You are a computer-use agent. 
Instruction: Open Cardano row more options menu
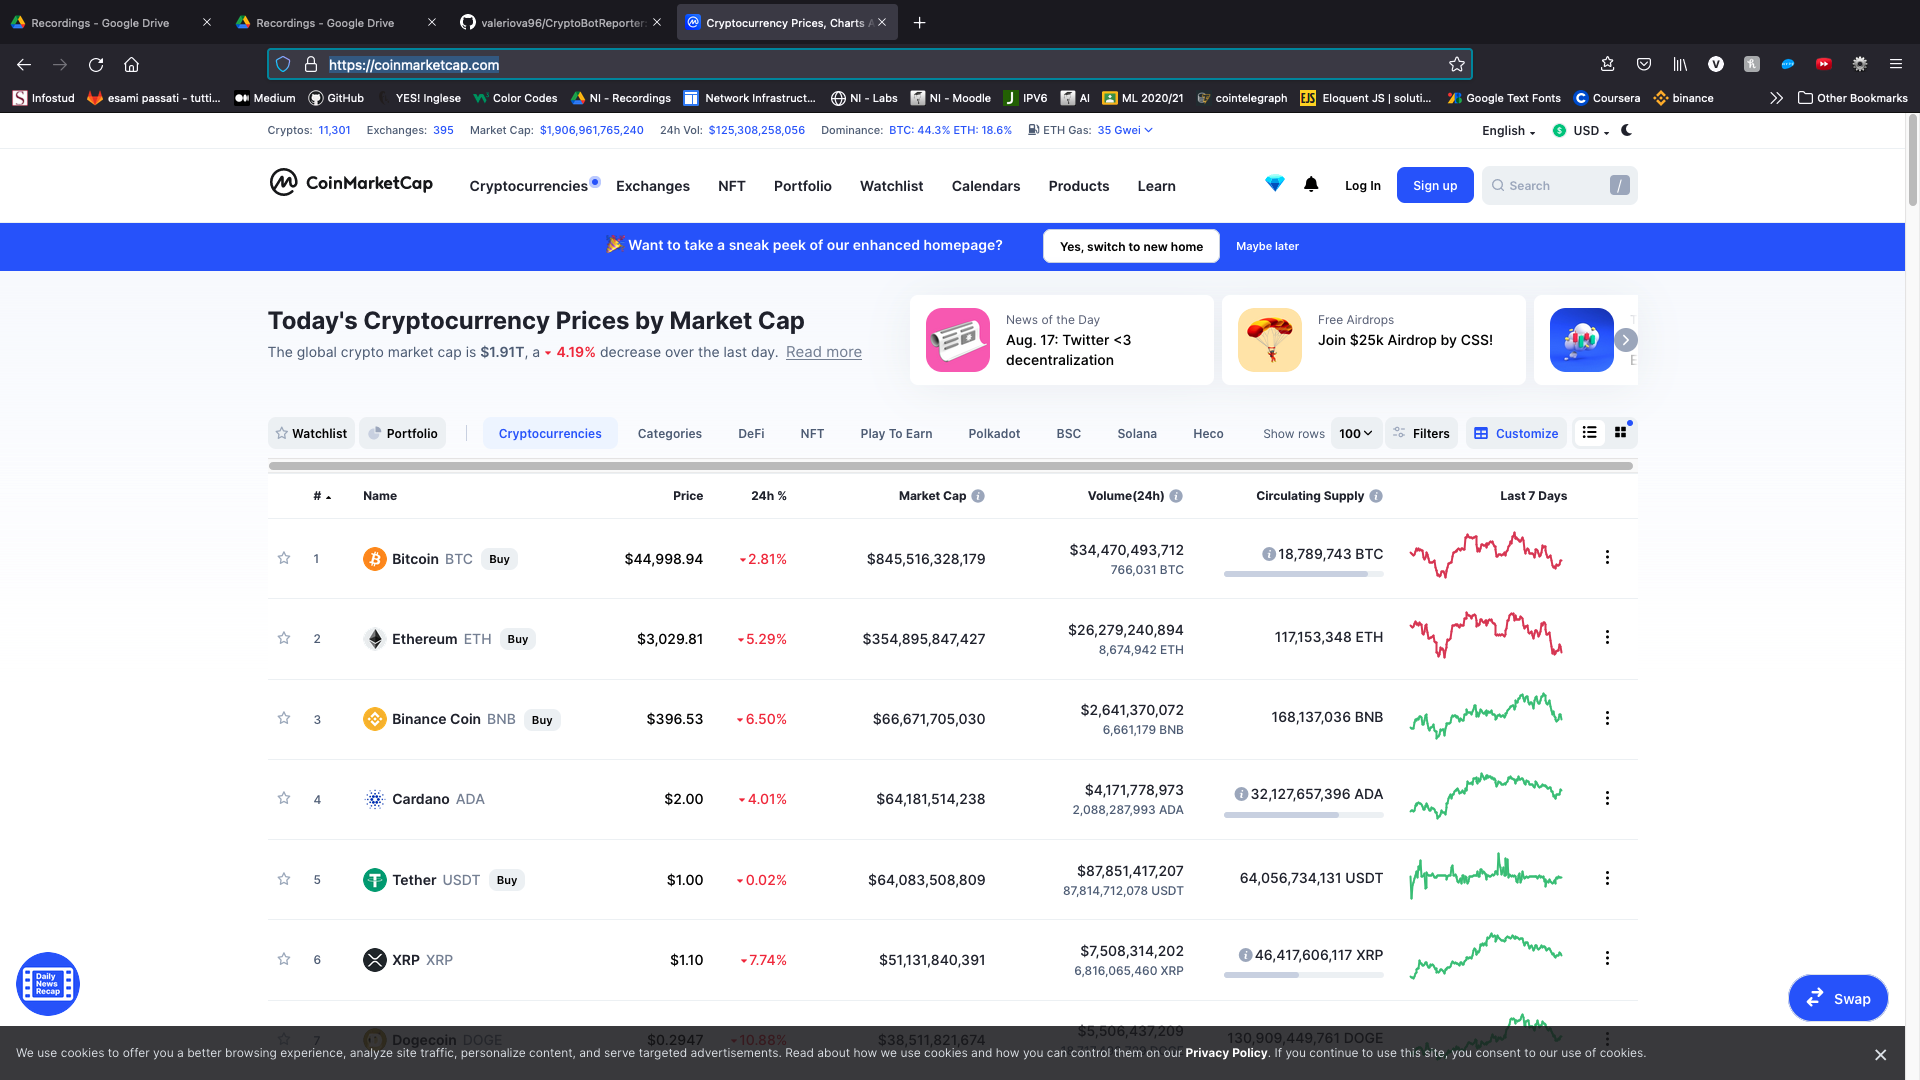tap(1607, 798)
